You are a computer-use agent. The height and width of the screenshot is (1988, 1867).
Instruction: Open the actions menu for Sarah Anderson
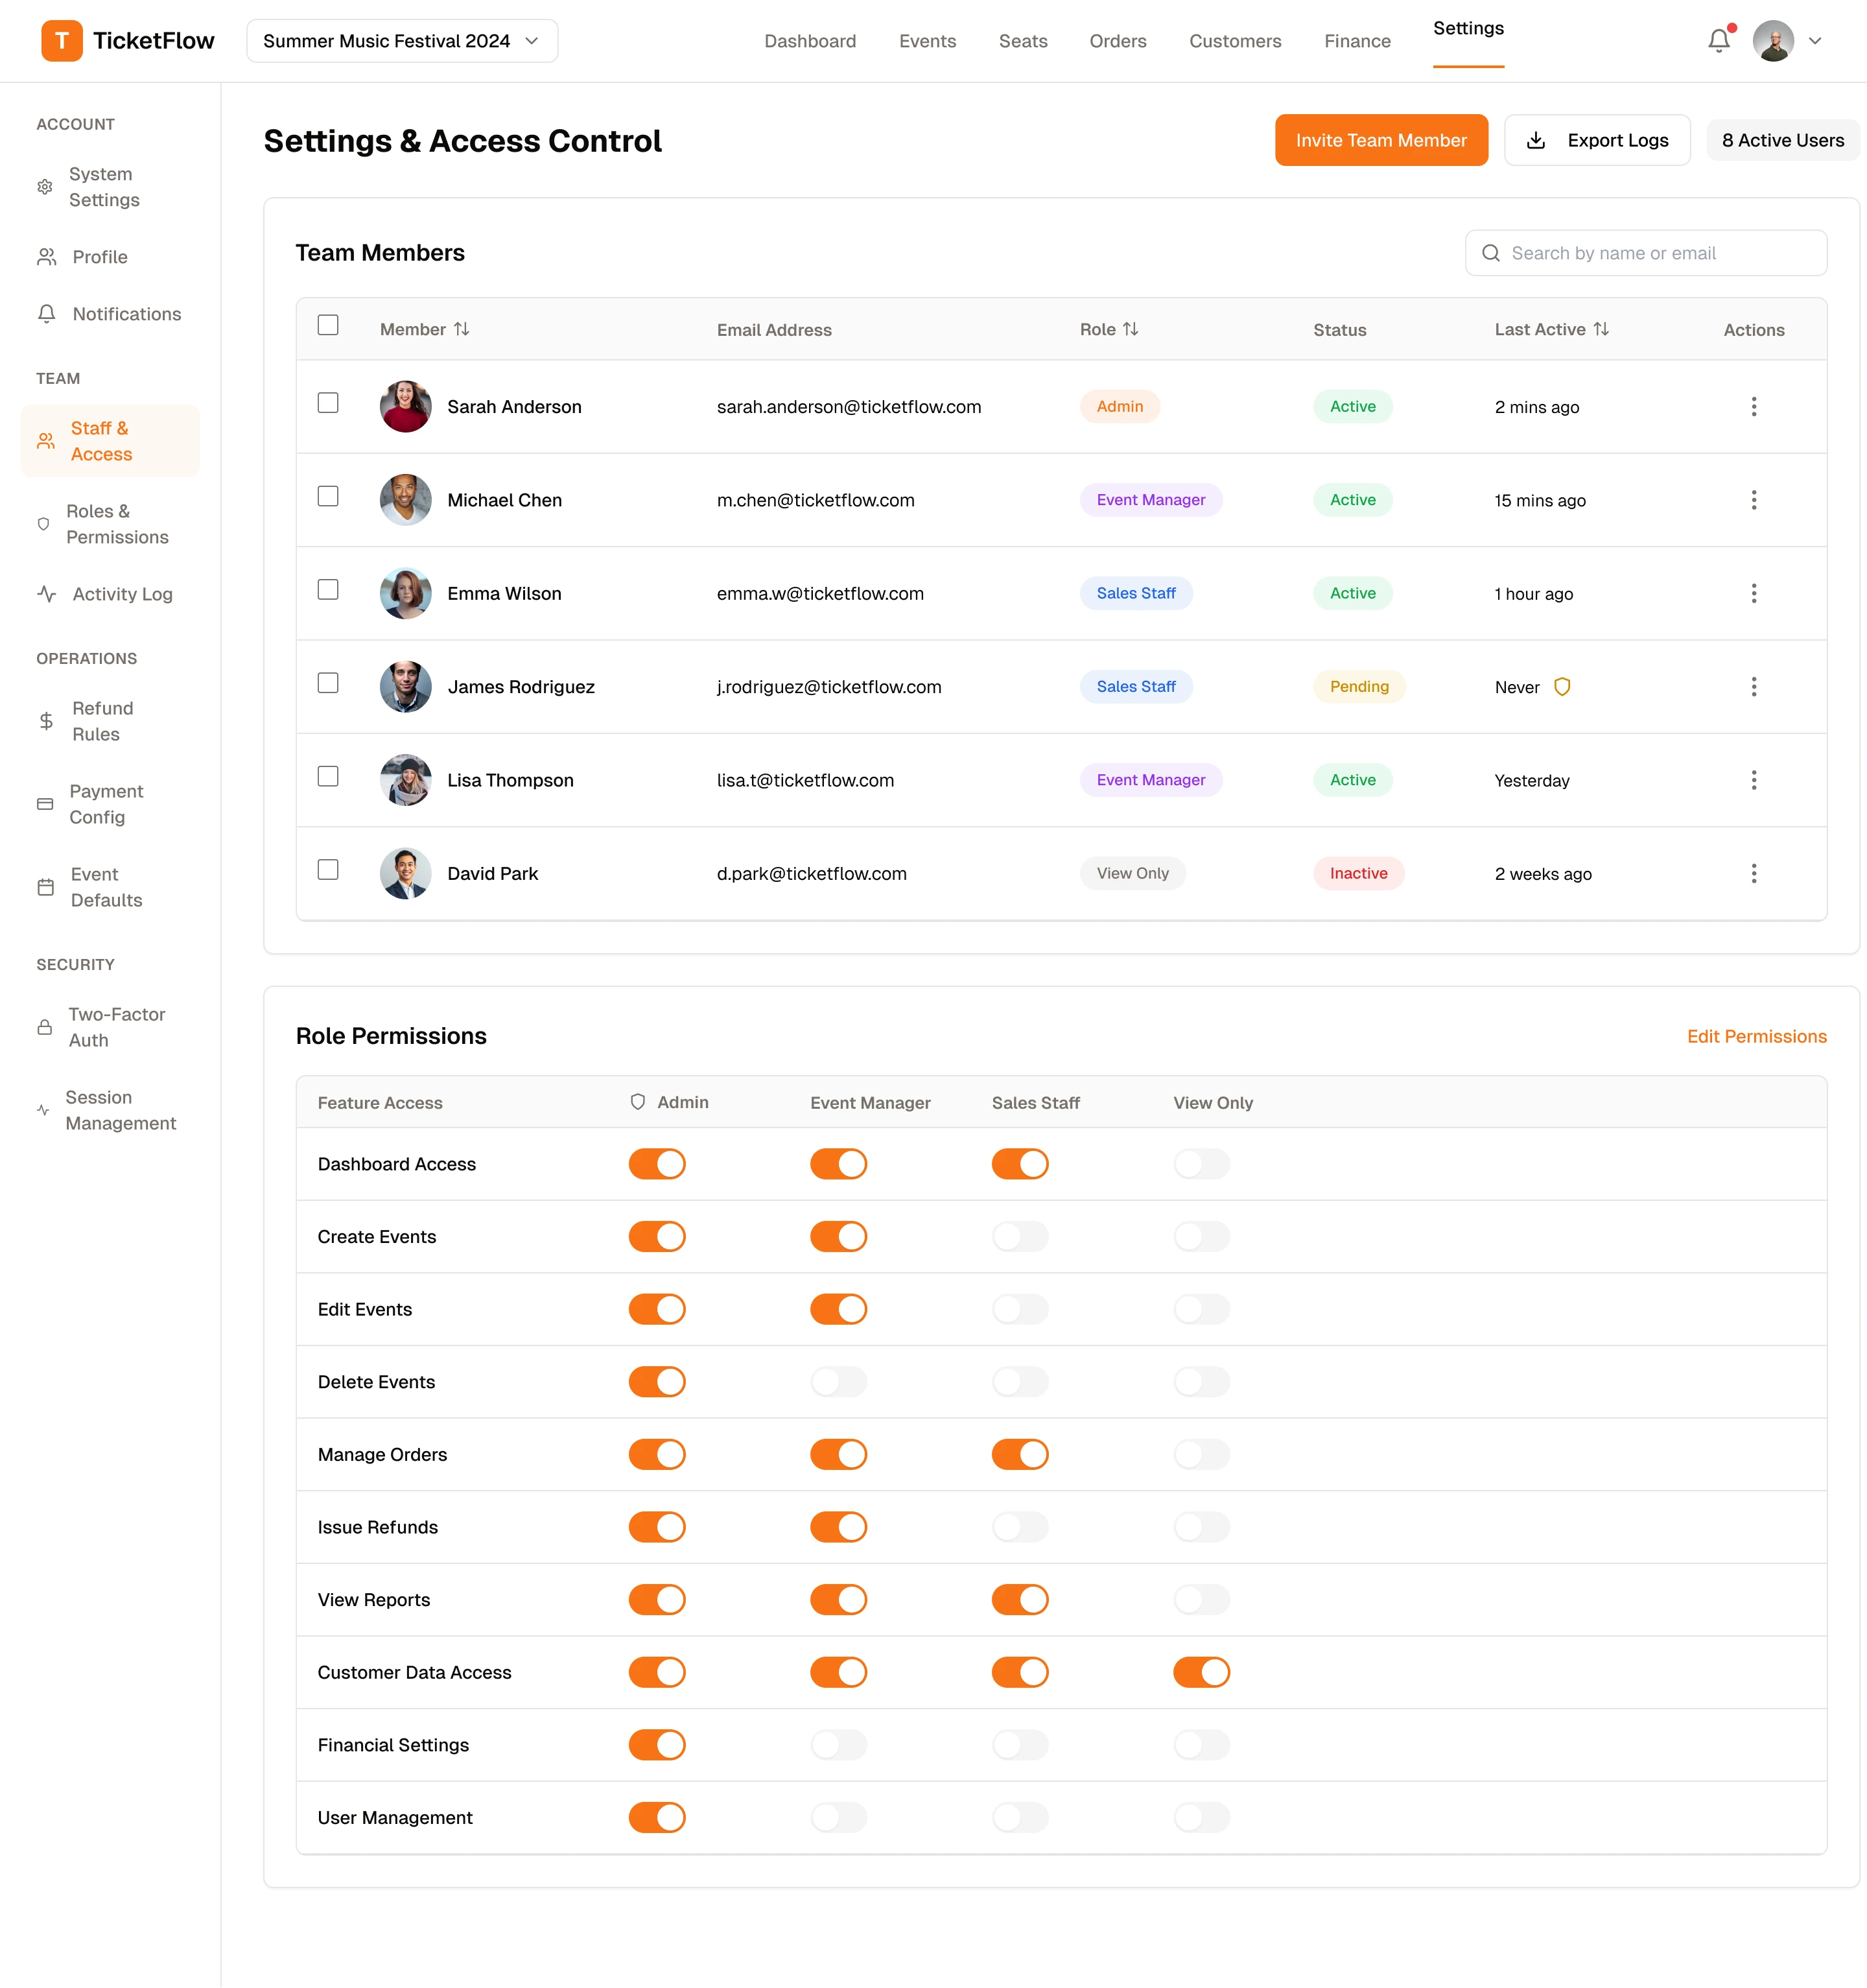pos(1753,407)
